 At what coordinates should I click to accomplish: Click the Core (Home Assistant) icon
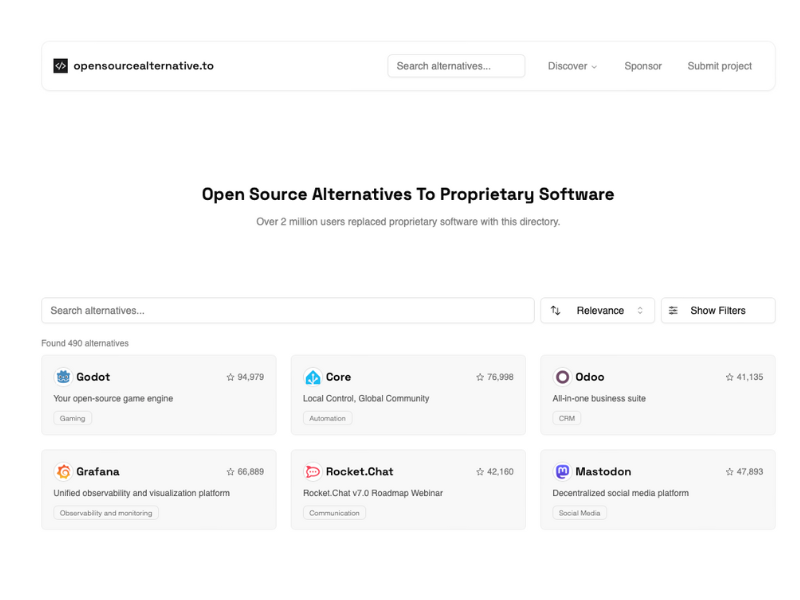point(313,377)
